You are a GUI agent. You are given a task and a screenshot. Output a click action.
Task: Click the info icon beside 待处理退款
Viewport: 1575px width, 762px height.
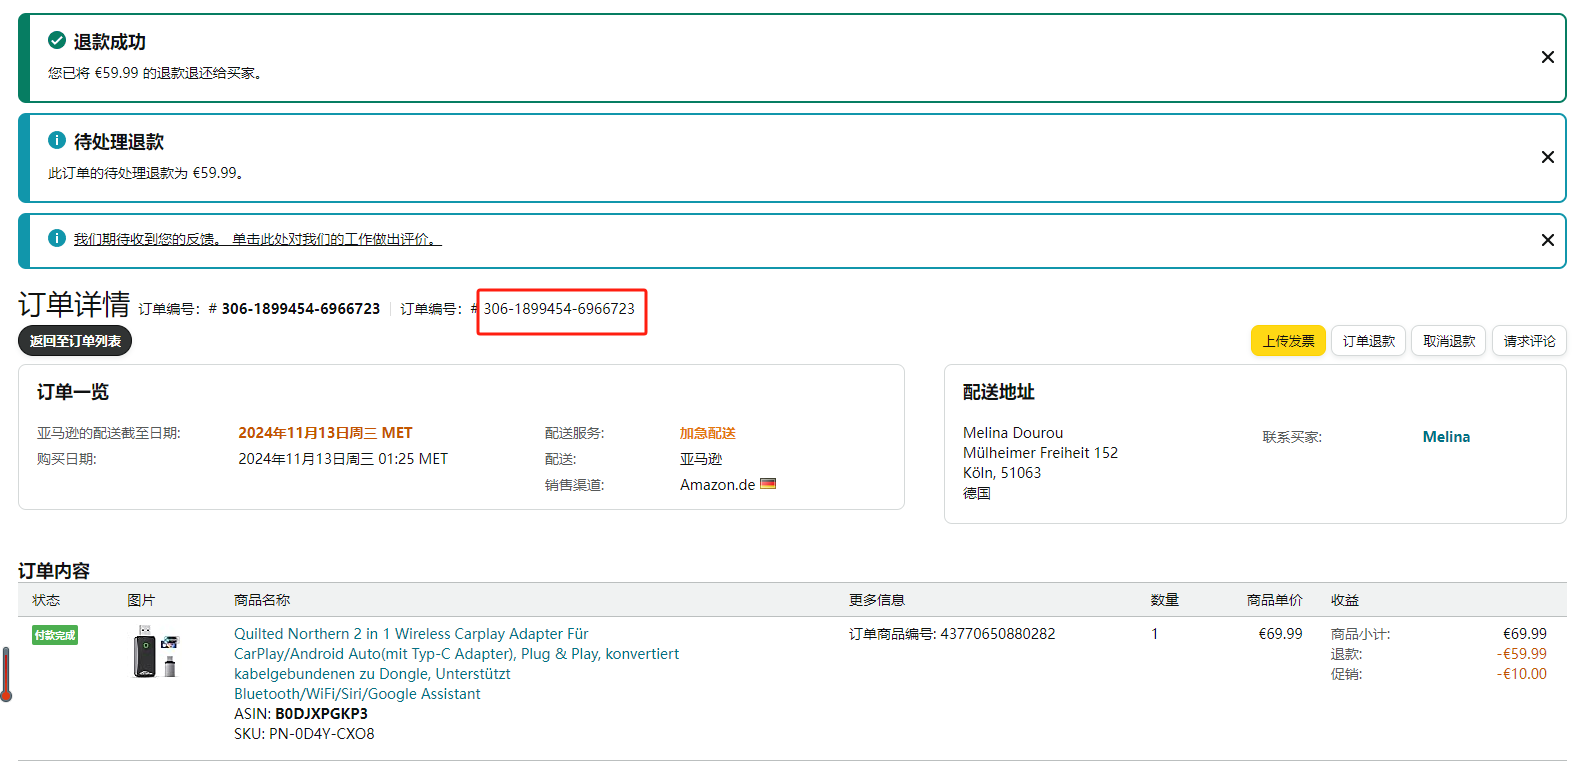tap(57, 141)
